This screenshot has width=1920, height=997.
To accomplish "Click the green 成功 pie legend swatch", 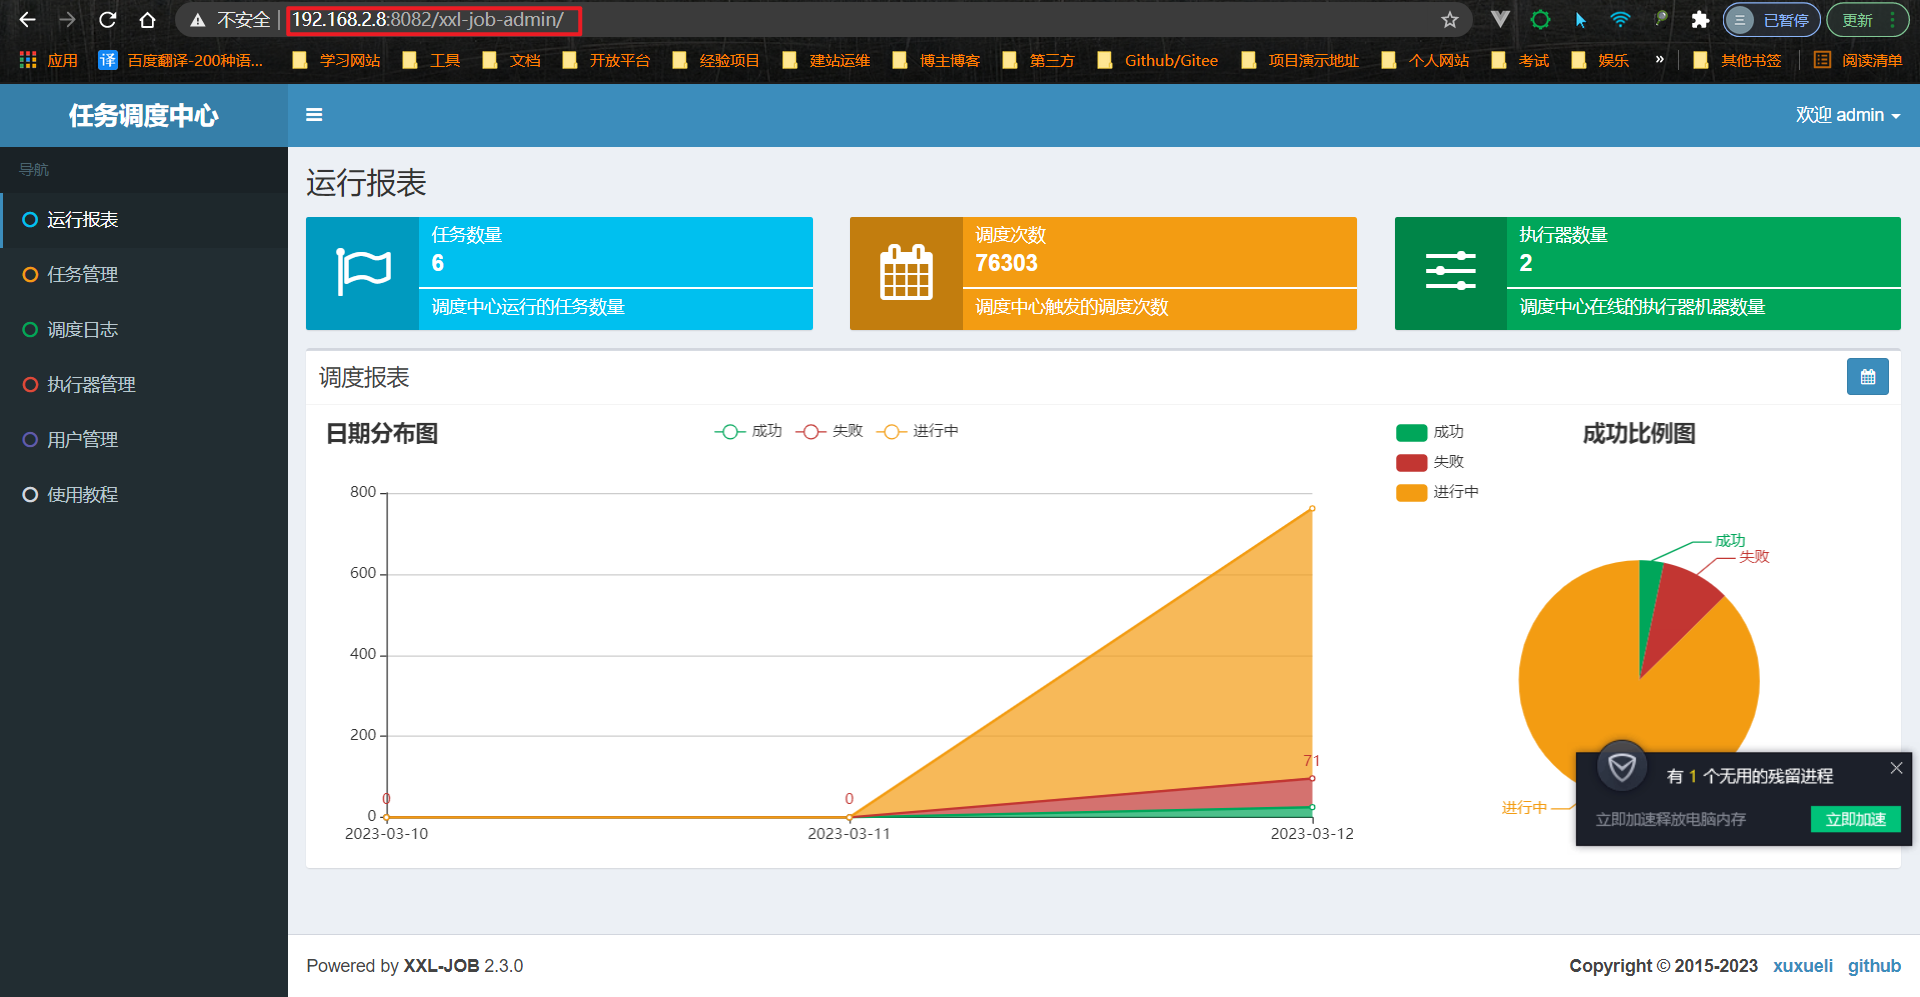I will (x=1411, y=432).
